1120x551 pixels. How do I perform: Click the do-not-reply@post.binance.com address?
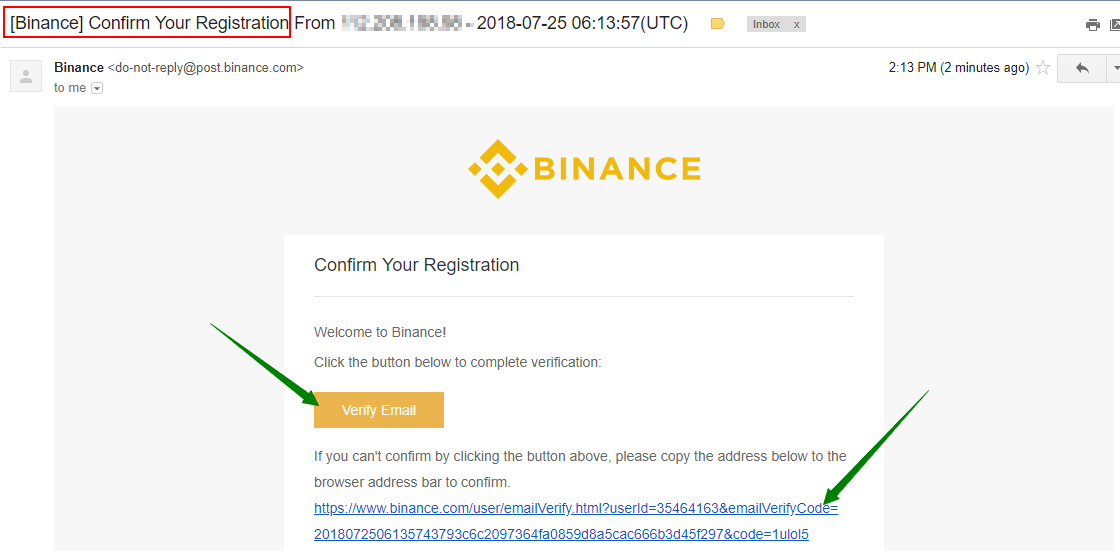coord(206,68)
